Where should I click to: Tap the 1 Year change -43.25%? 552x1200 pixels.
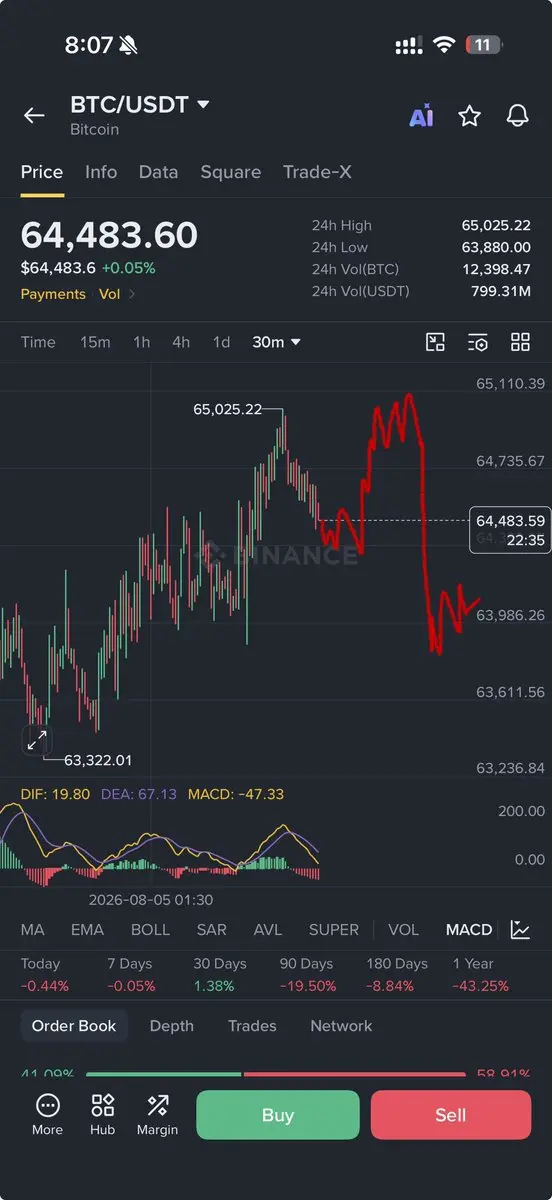[x=481, y=986]
